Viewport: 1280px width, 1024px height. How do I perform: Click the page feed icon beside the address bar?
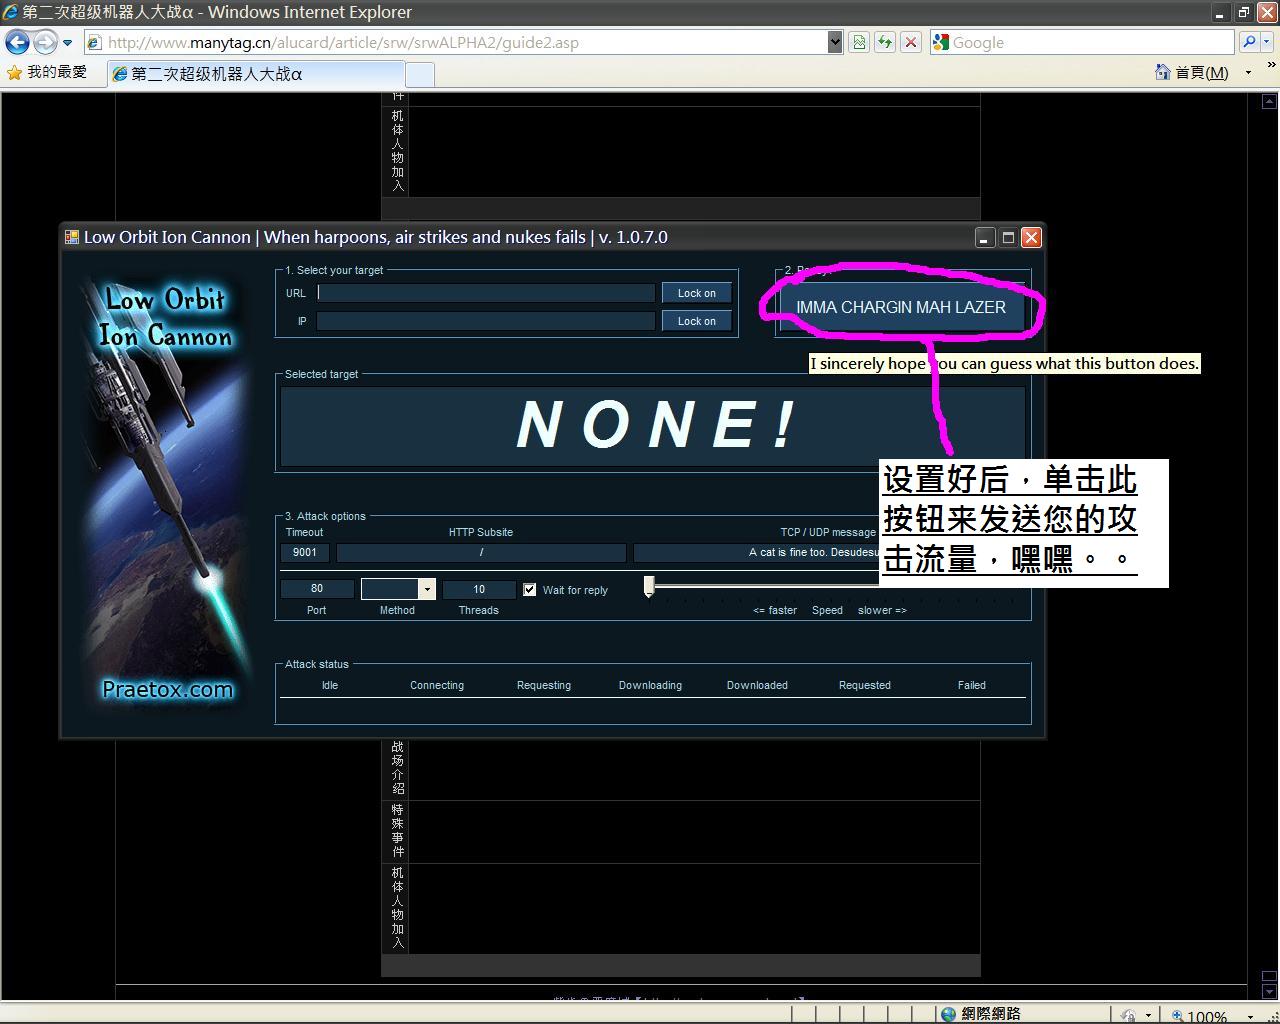click(859, 42)
